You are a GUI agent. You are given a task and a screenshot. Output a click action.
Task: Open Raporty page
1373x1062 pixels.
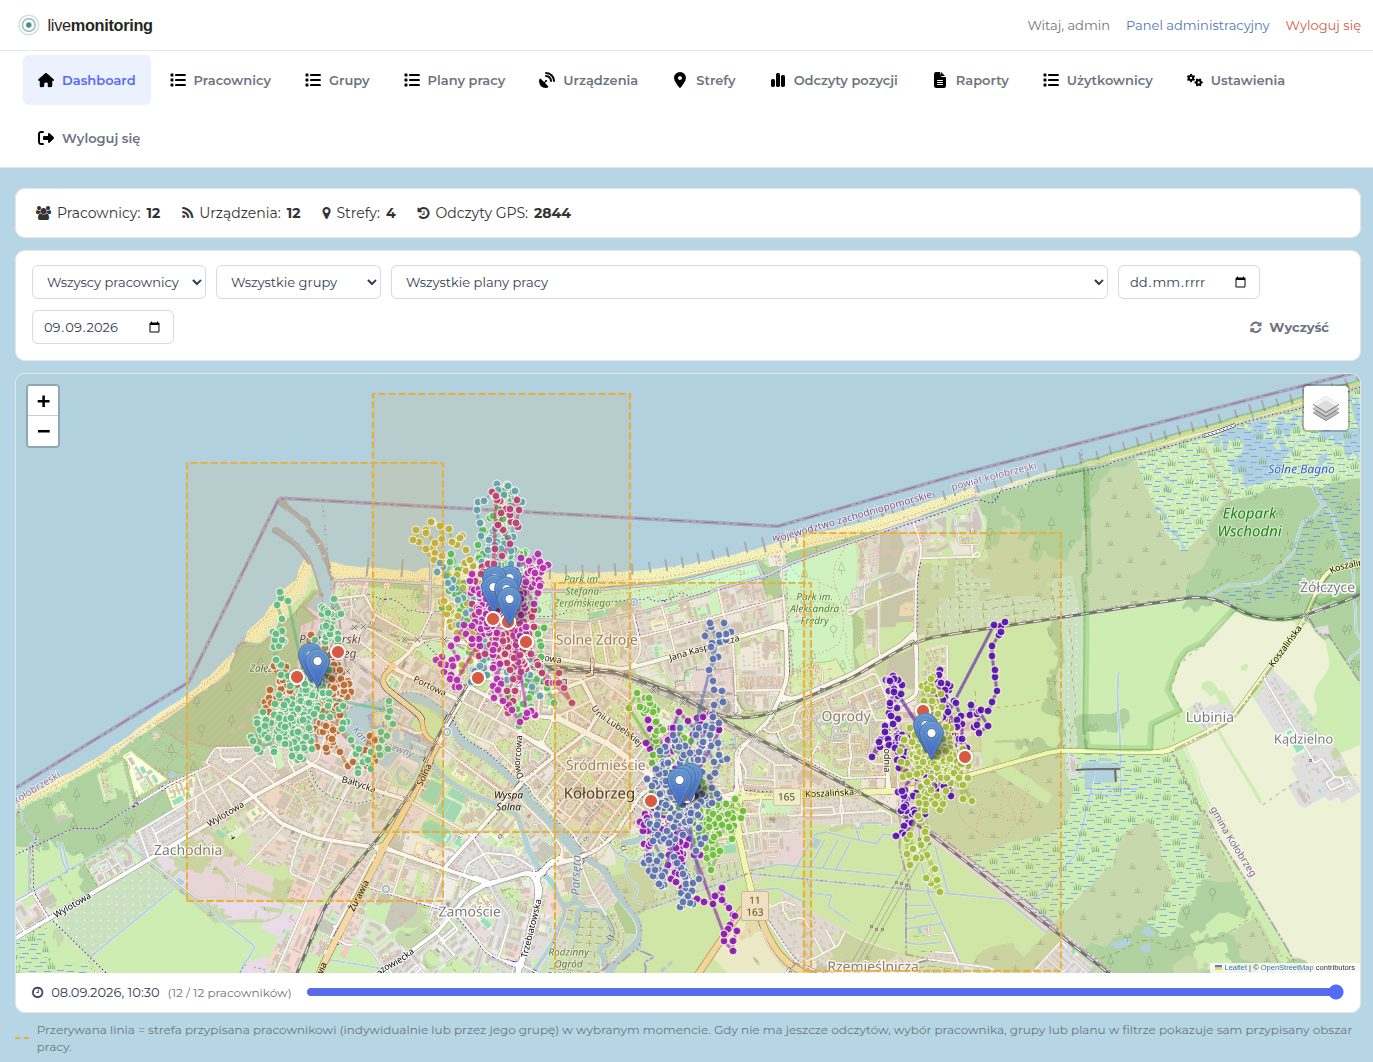(970, 80)
